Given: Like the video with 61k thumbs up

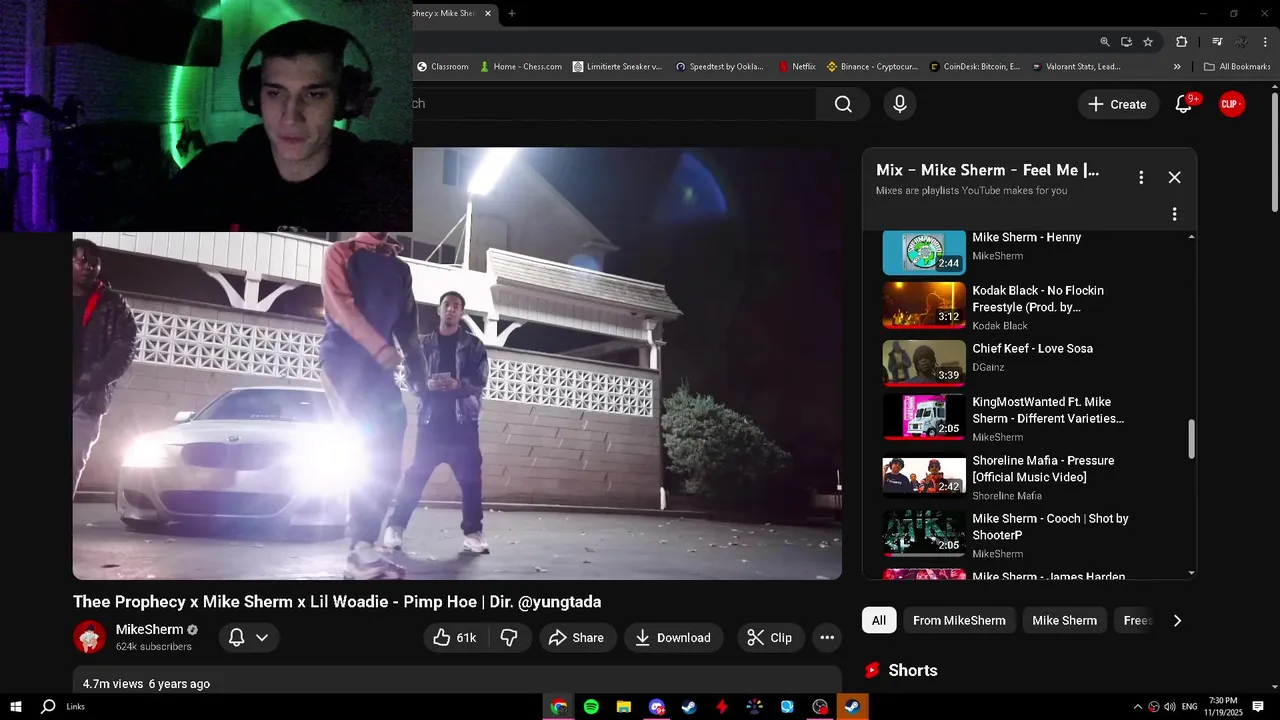Looking at the screenshot, I should click(x=454, y=638).
